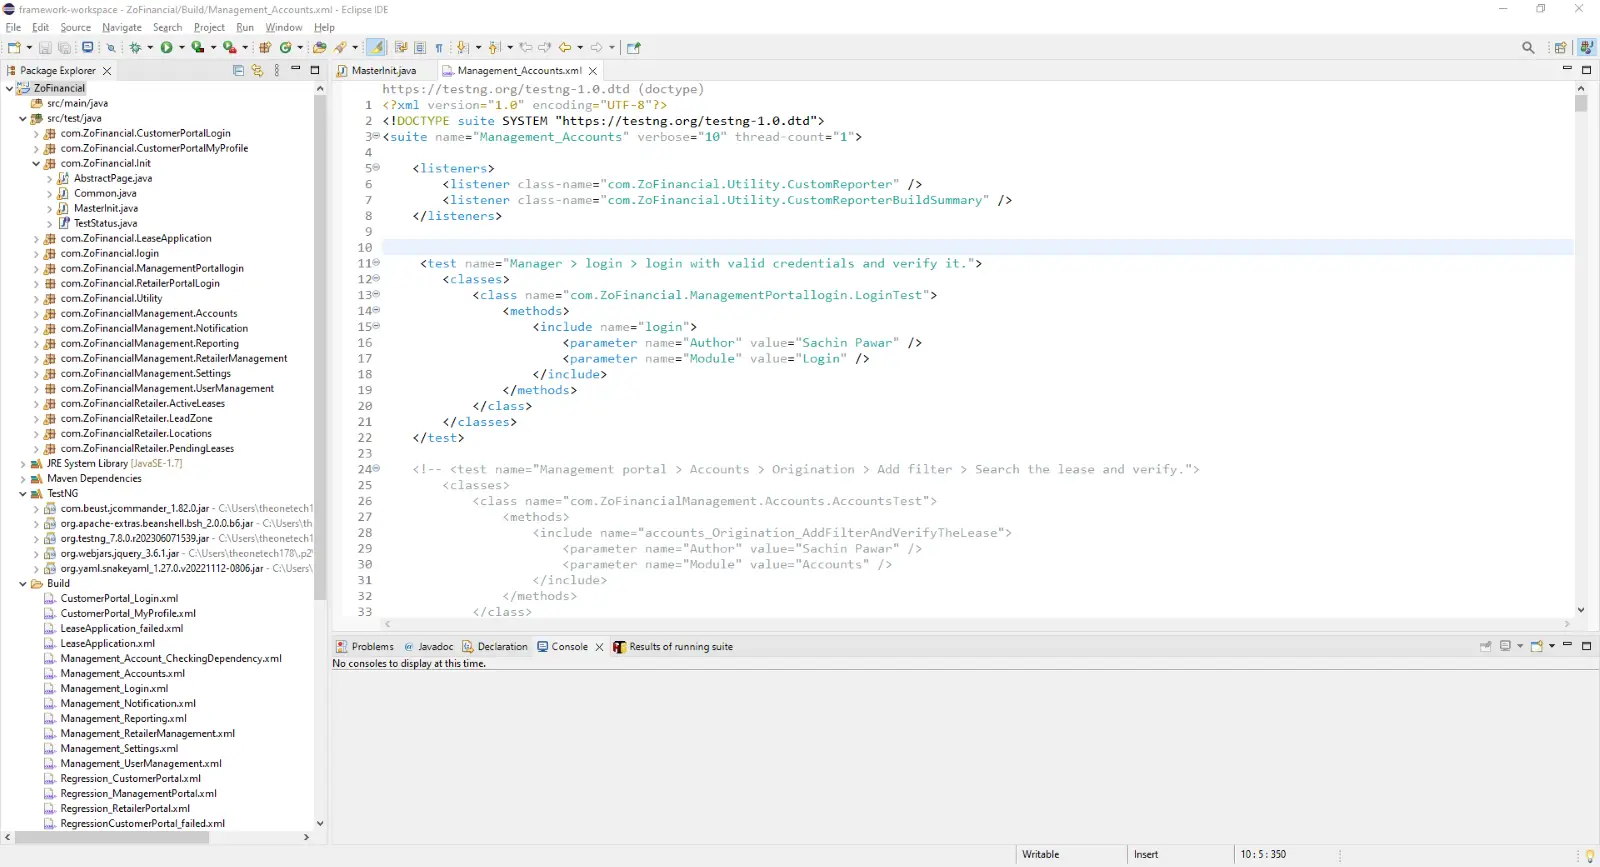Toggle Link with Editor in Package Explorer
1600x867 pixels.
pyautogui.click(x=257, y=70)
